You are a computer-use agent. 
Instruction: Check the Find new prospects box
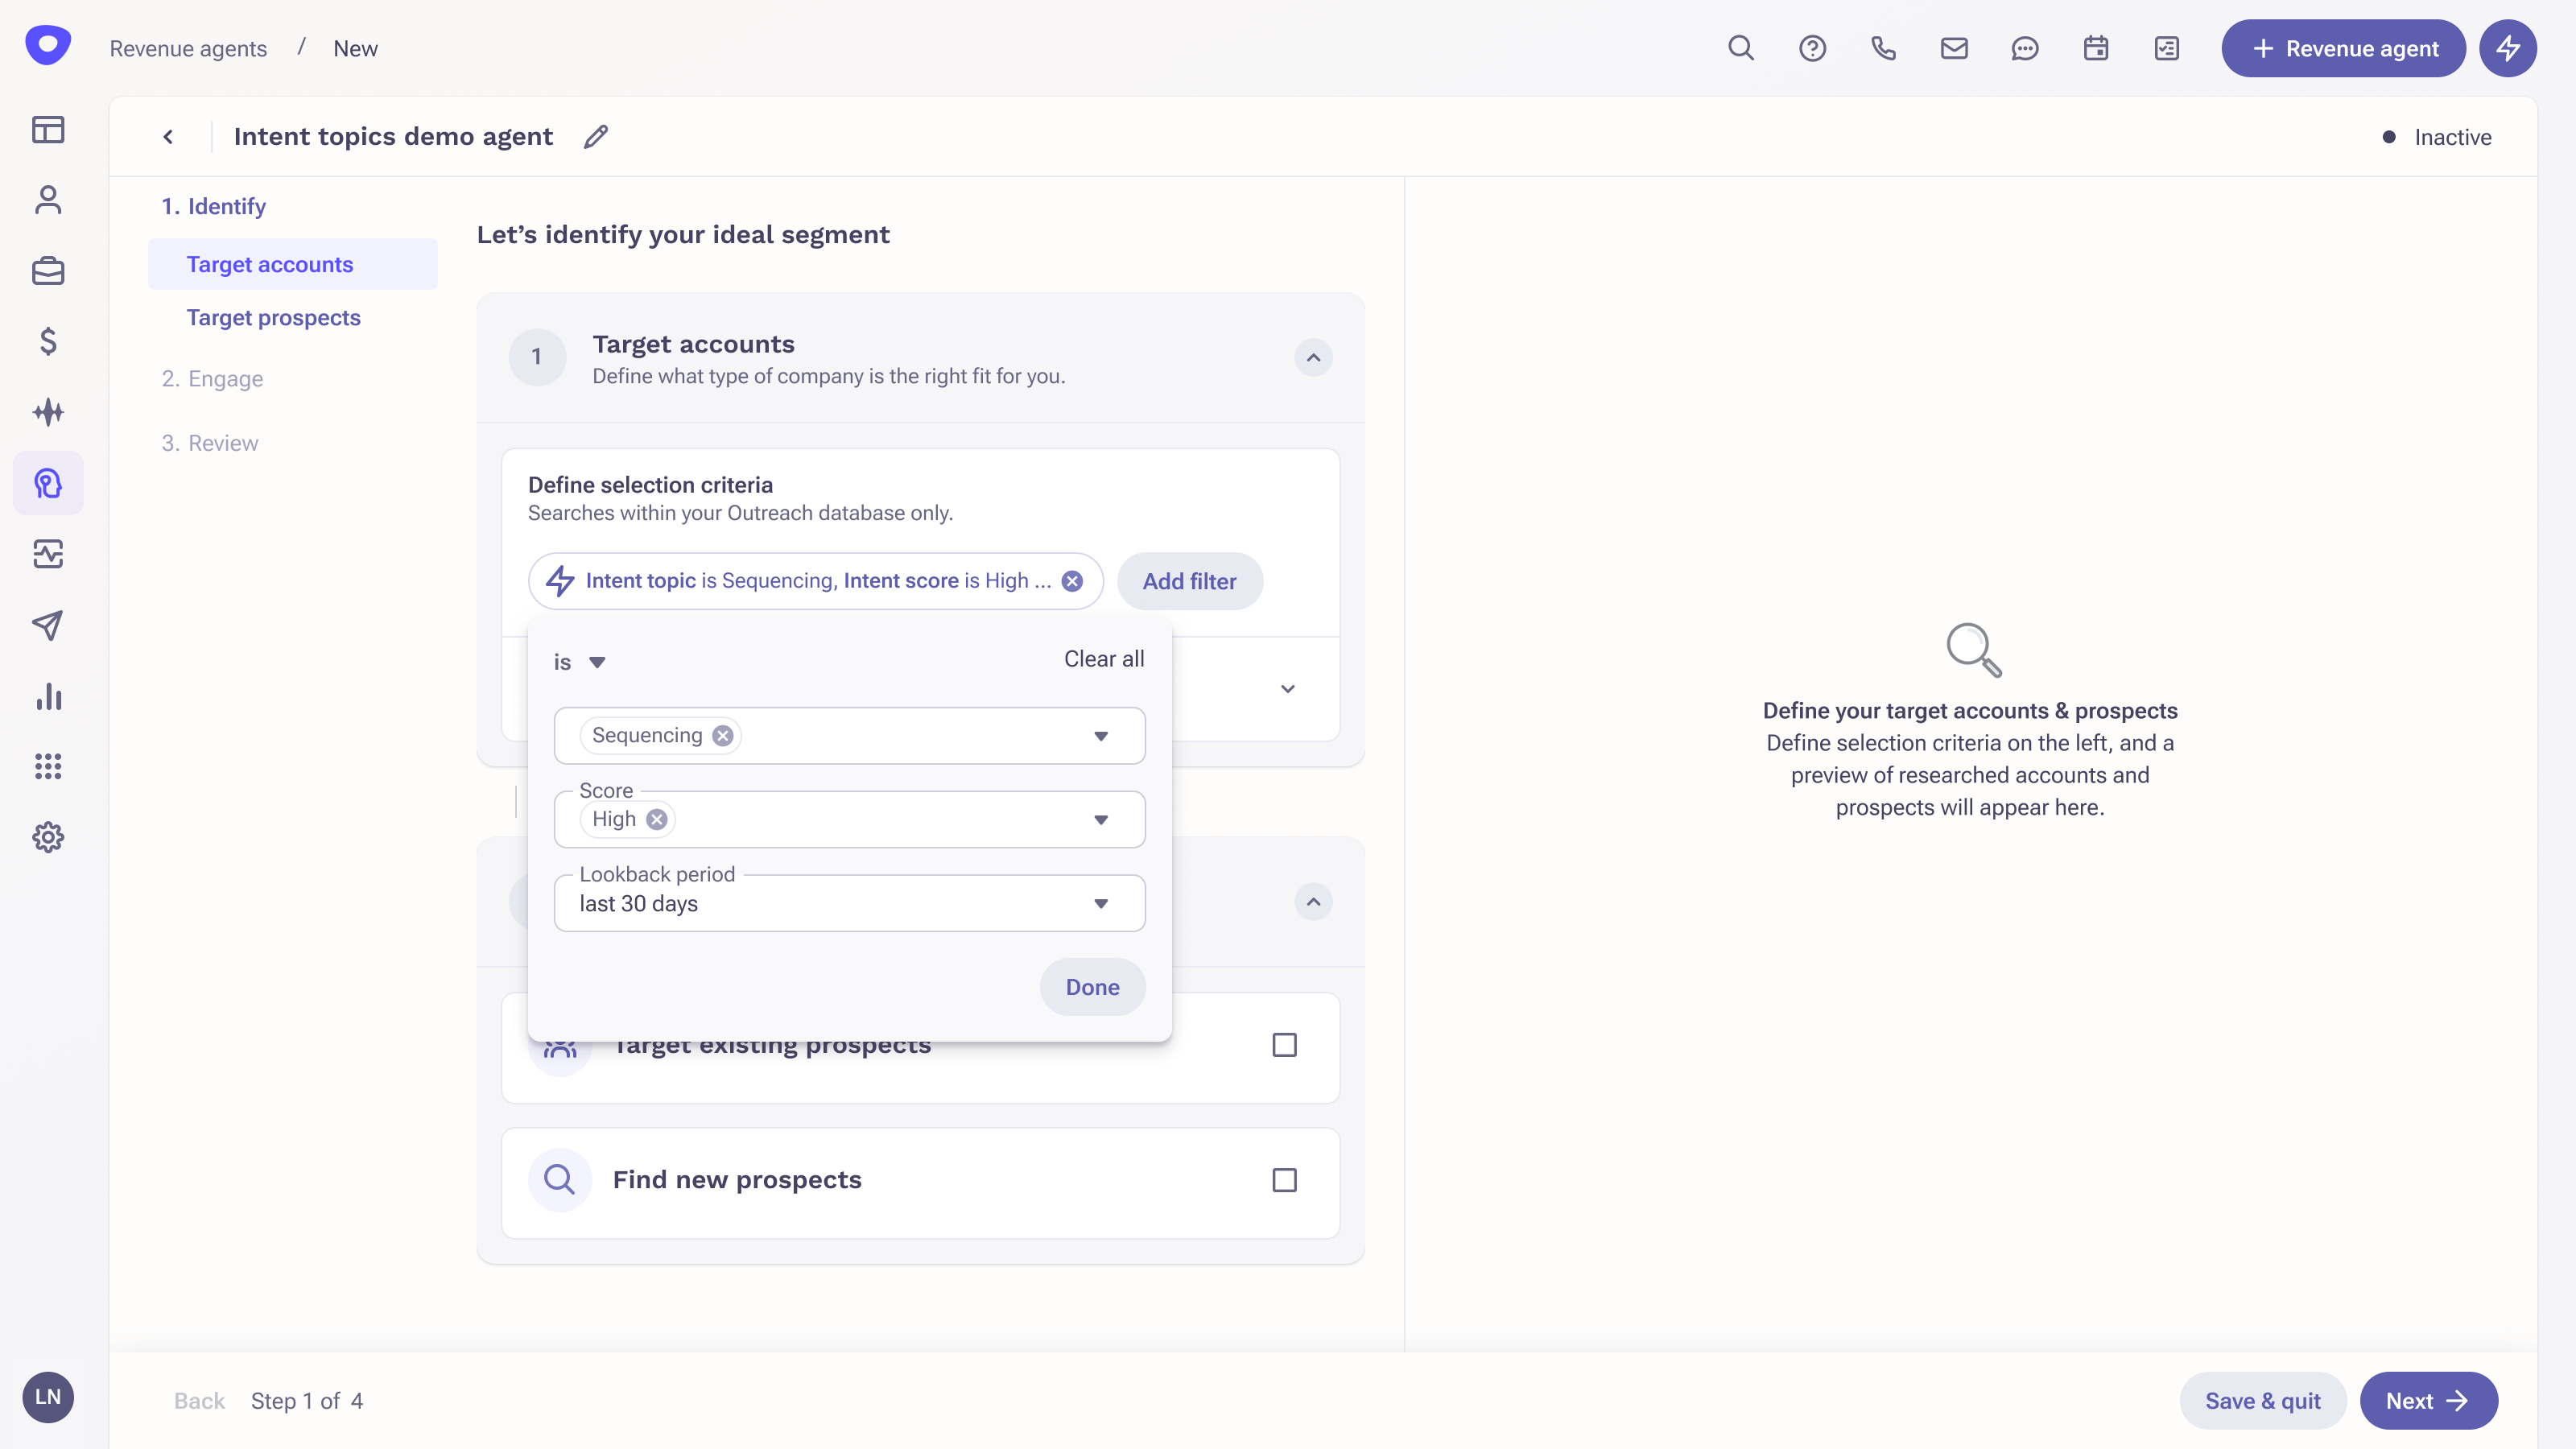click(x=1284, y=1180)
